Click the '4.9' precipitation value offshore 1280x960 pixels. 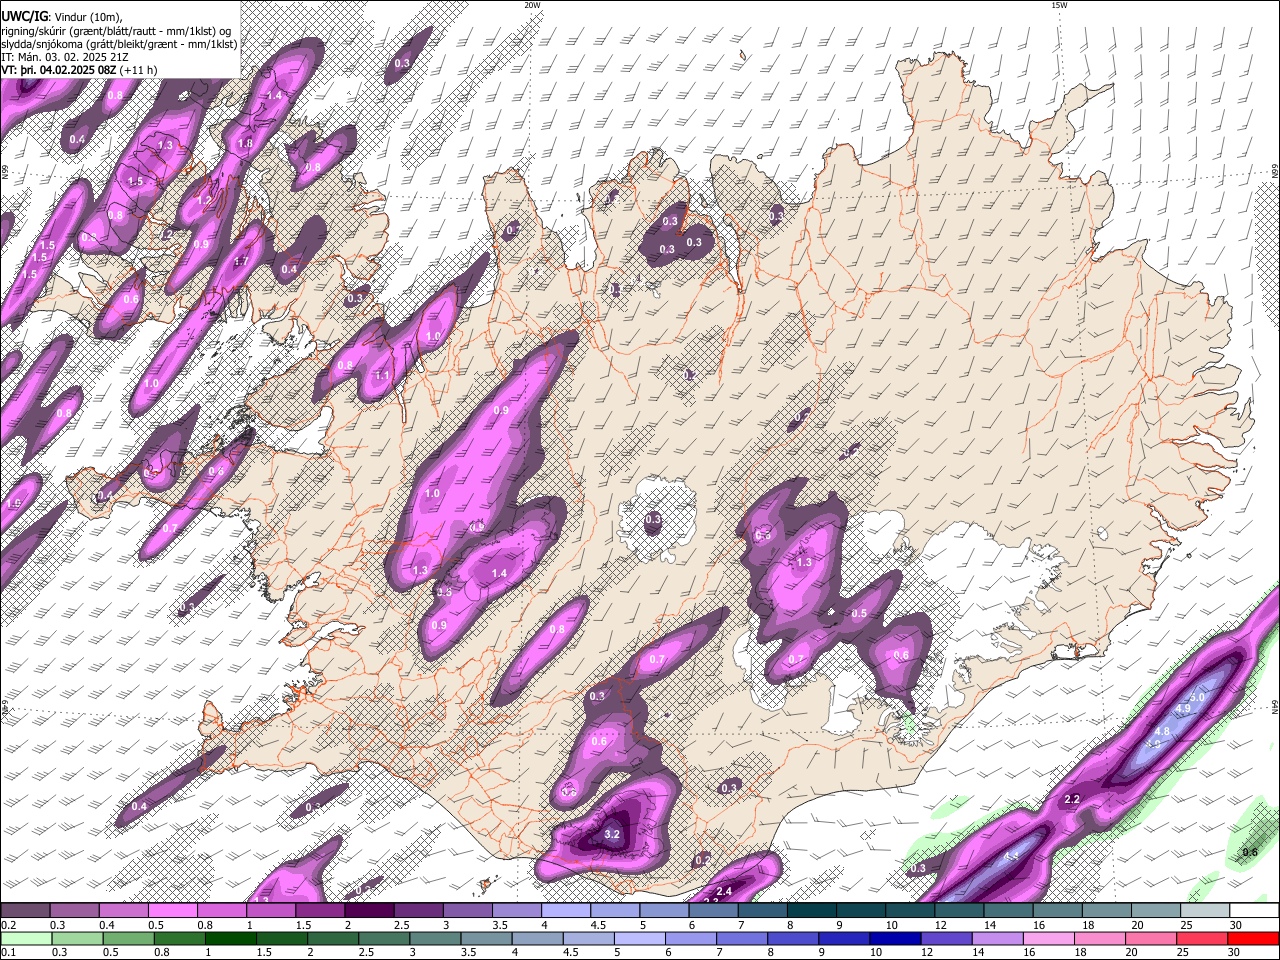(1182, 709)
